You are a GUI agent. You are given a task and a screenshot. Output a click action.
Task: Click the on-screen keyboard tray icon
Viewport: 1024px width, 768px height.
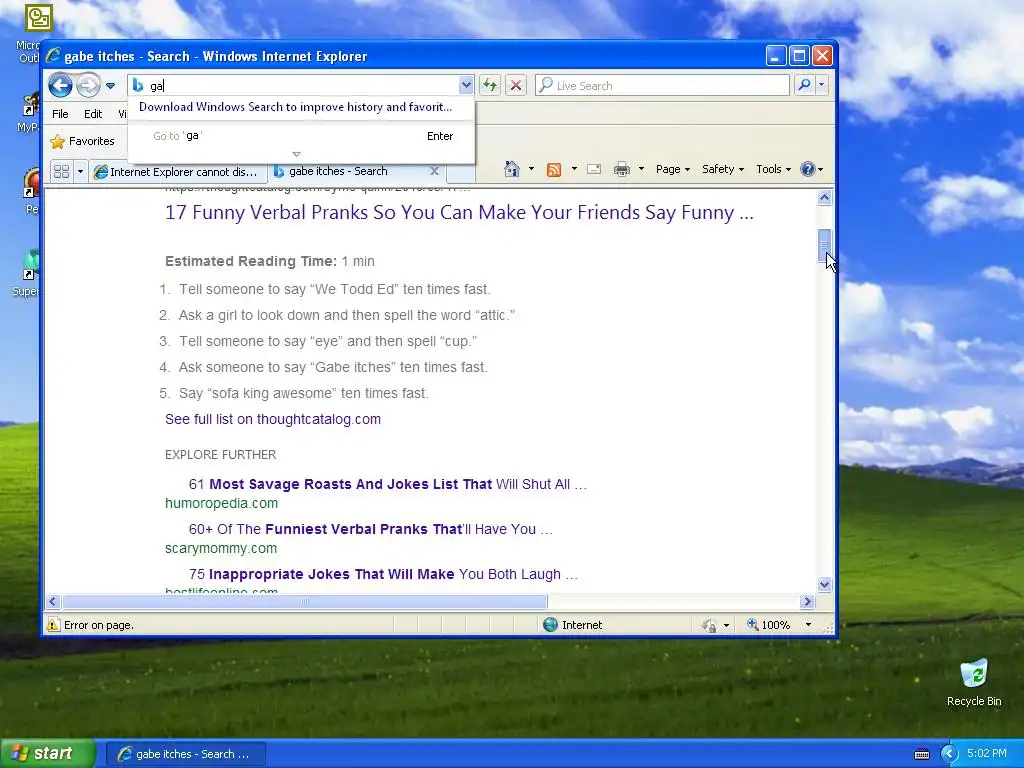click(921, 754)
